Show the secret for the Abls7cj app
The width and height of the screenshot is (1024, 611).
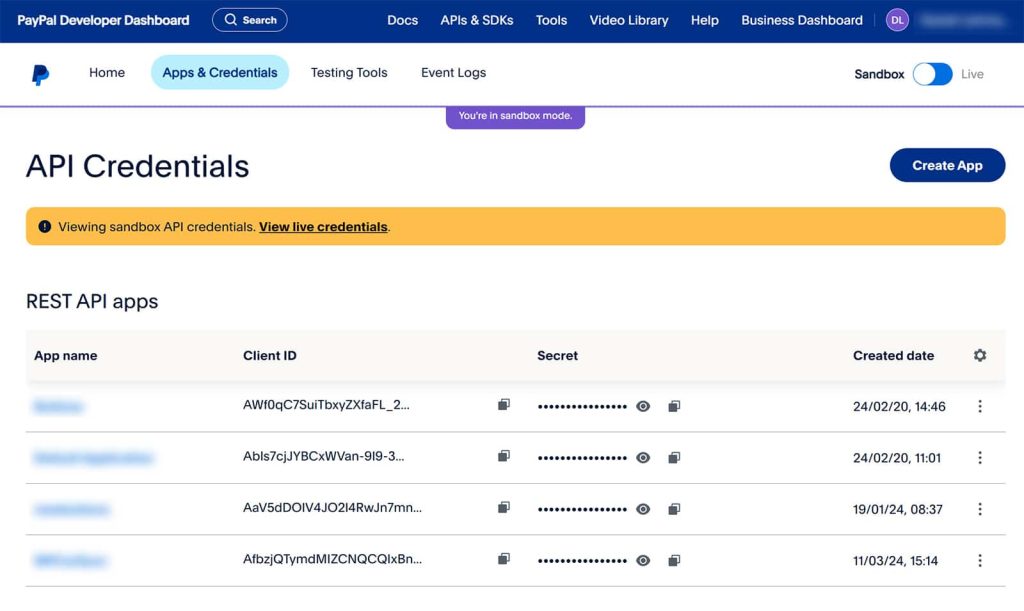point(643,457)
